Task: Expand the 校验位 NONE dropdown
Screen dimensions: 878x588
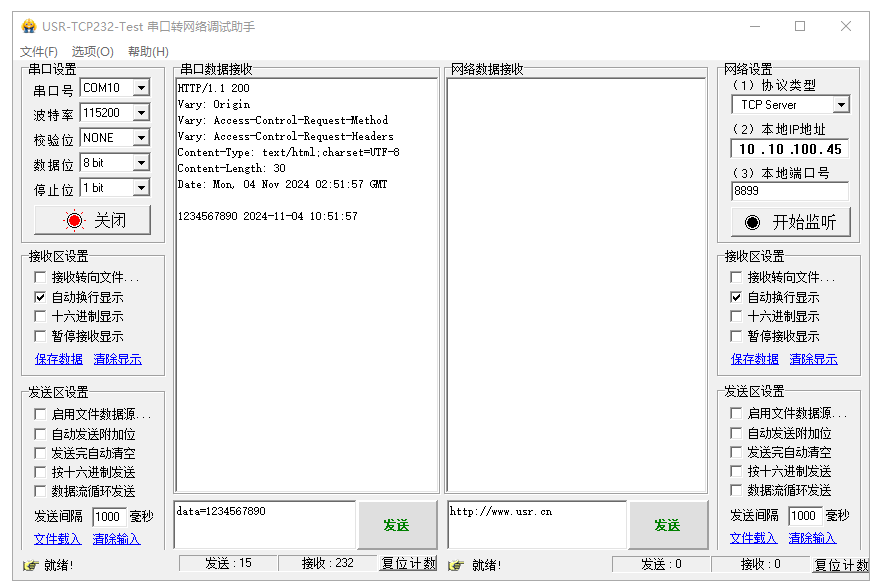Action: pyautogui.click(x=142, y=138)
